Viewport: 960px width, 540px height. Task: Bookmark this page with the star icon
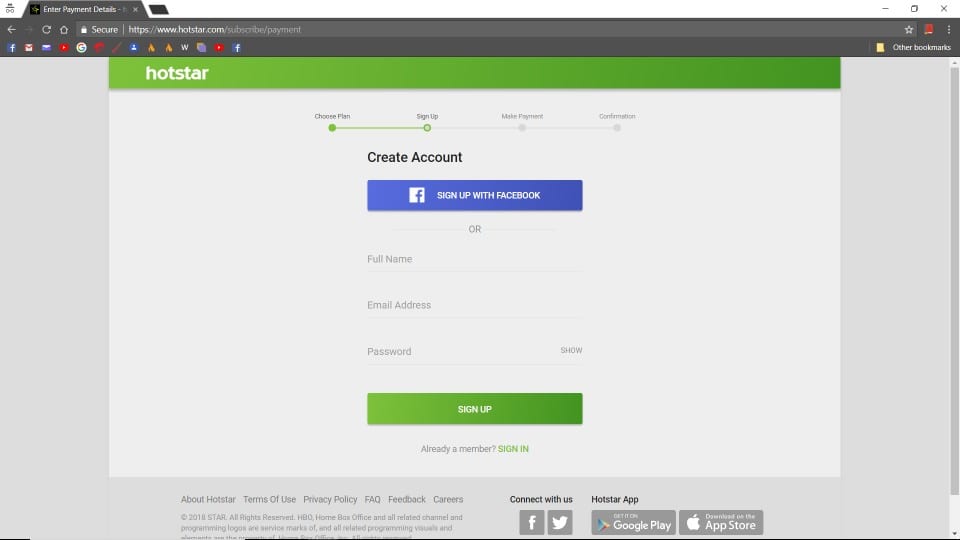coord(909,29)
